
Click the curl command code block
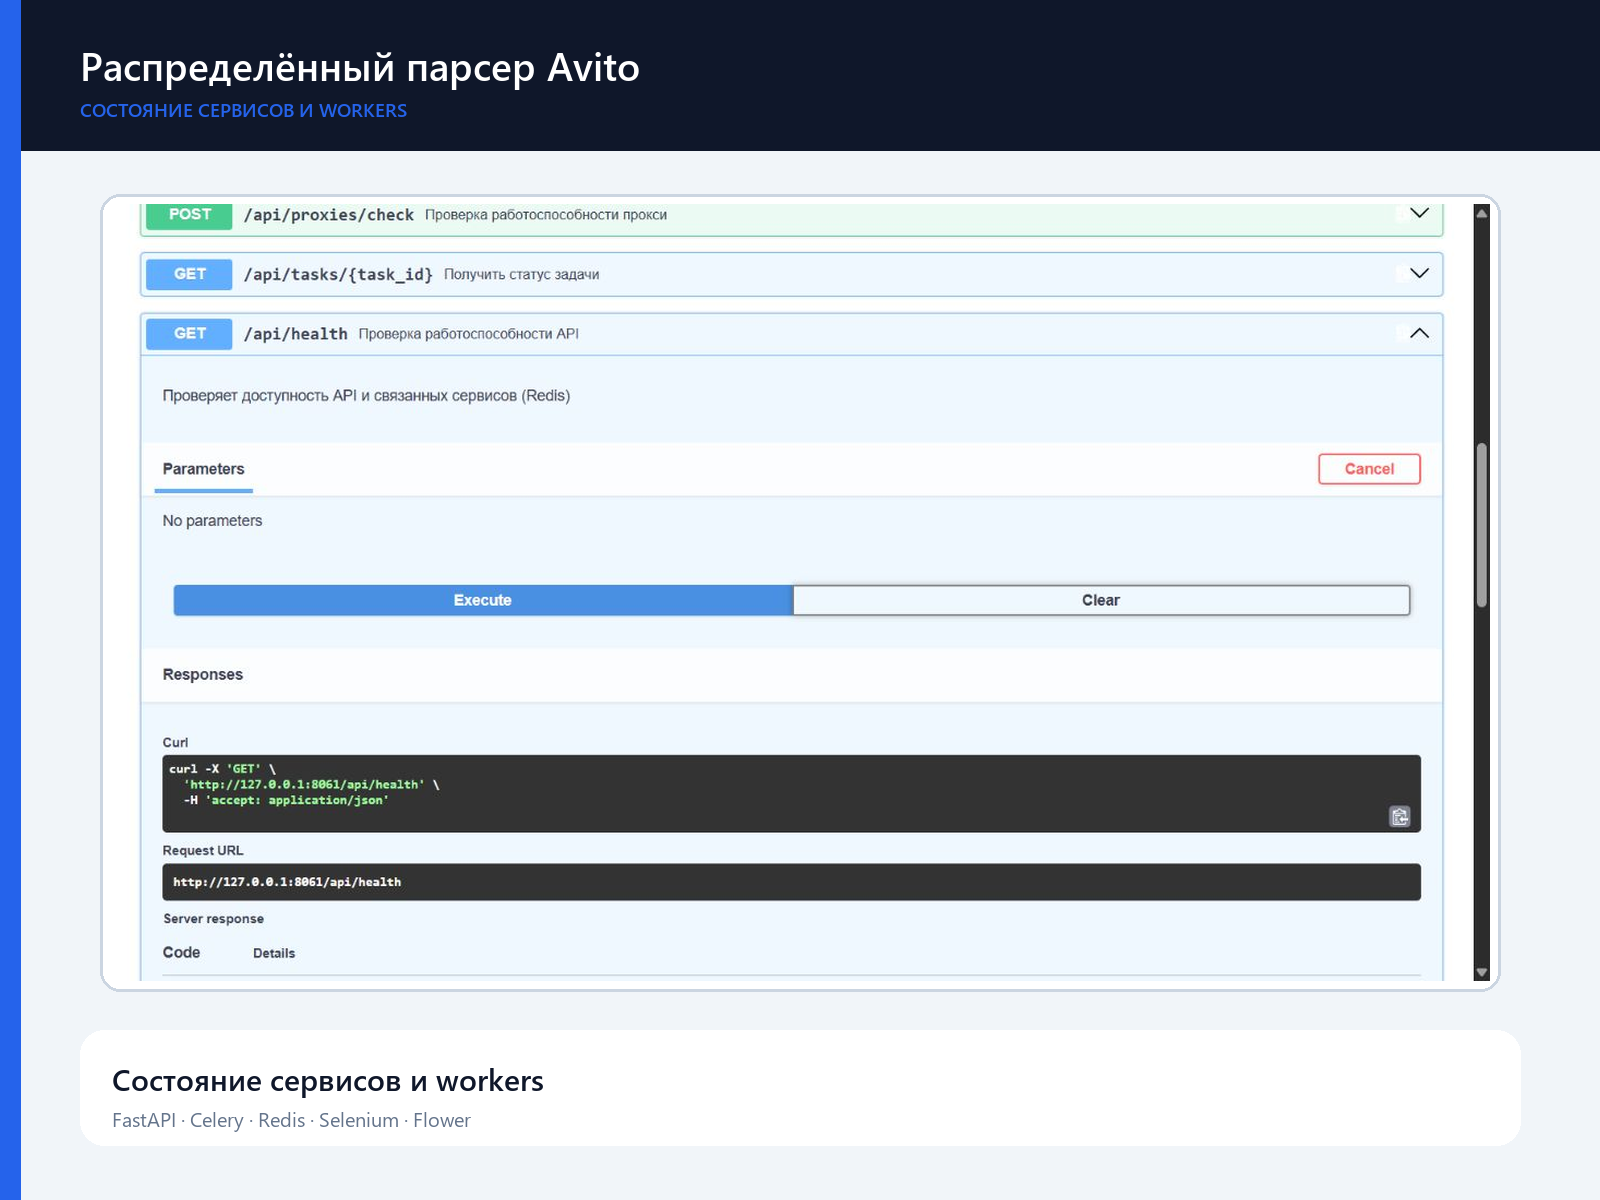(791, 793)
